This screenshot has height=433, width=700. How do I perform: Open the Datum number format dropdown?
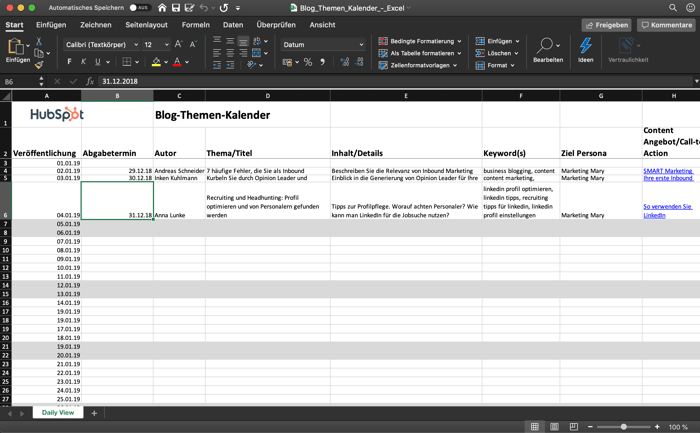click(x=322, y=44)
